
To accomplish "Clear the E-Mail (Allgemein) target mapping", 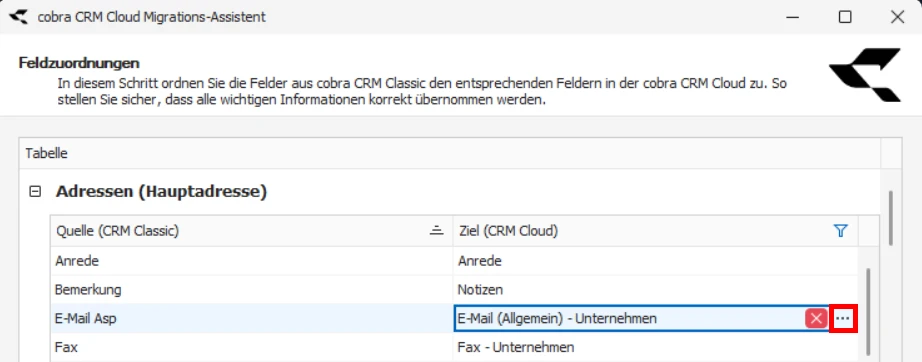I will tap(816, 319).
